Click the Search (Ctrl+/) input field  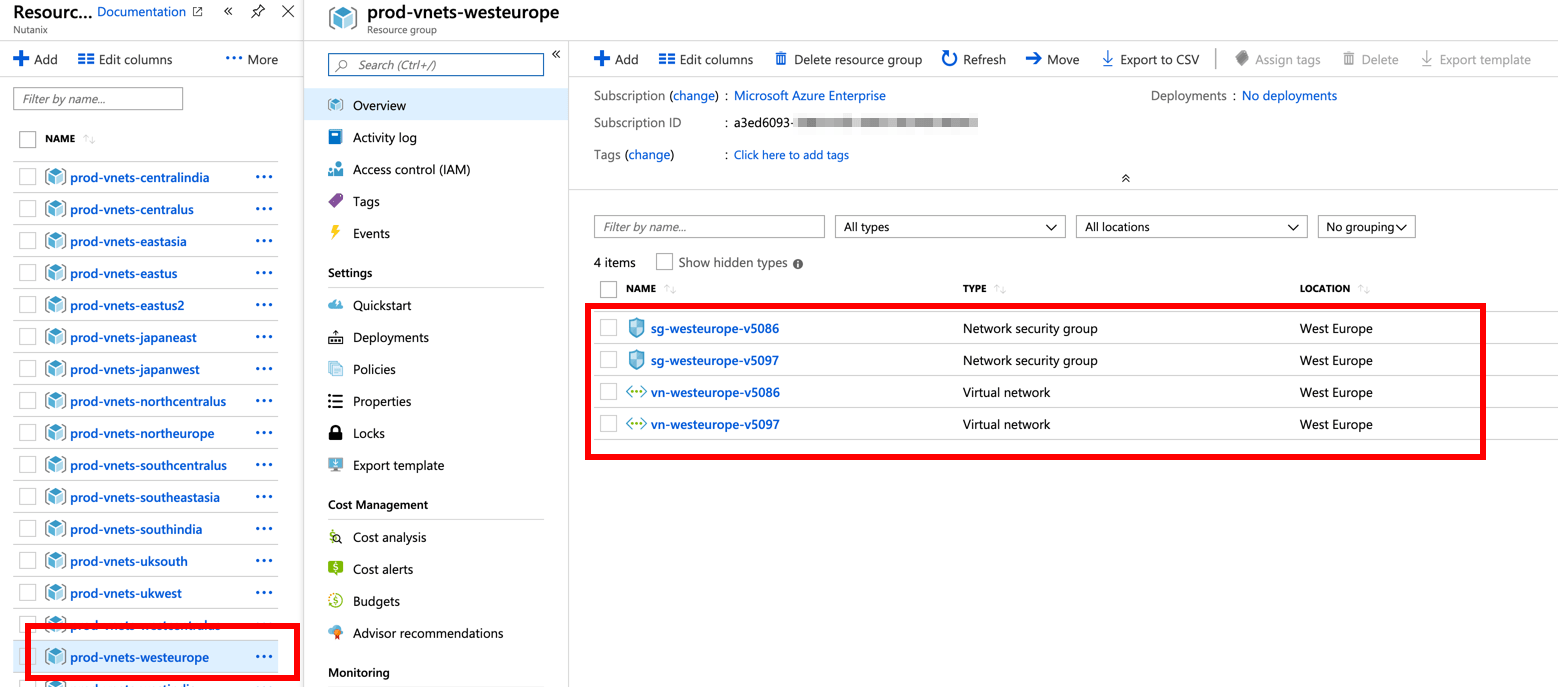tap(436, 65)
